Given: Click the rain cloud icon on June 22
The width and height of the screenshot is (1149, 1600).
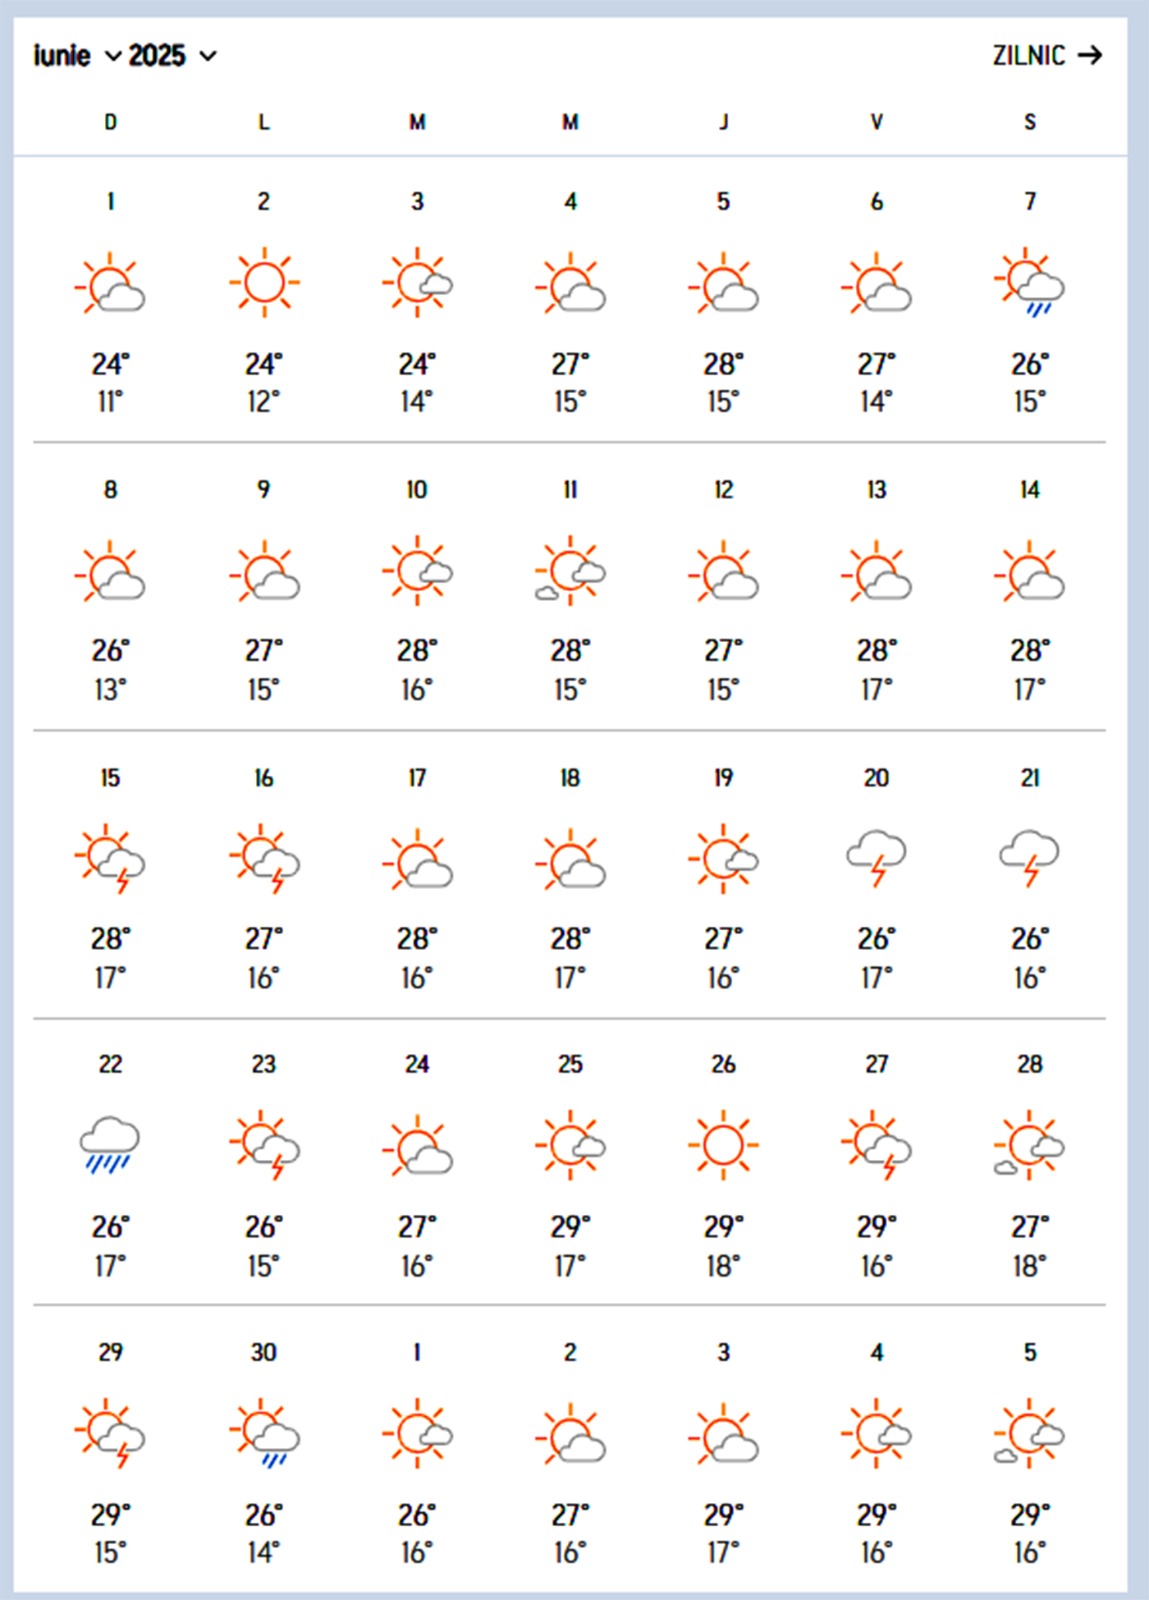Looking at the screenshot, I should [110, 1145].
